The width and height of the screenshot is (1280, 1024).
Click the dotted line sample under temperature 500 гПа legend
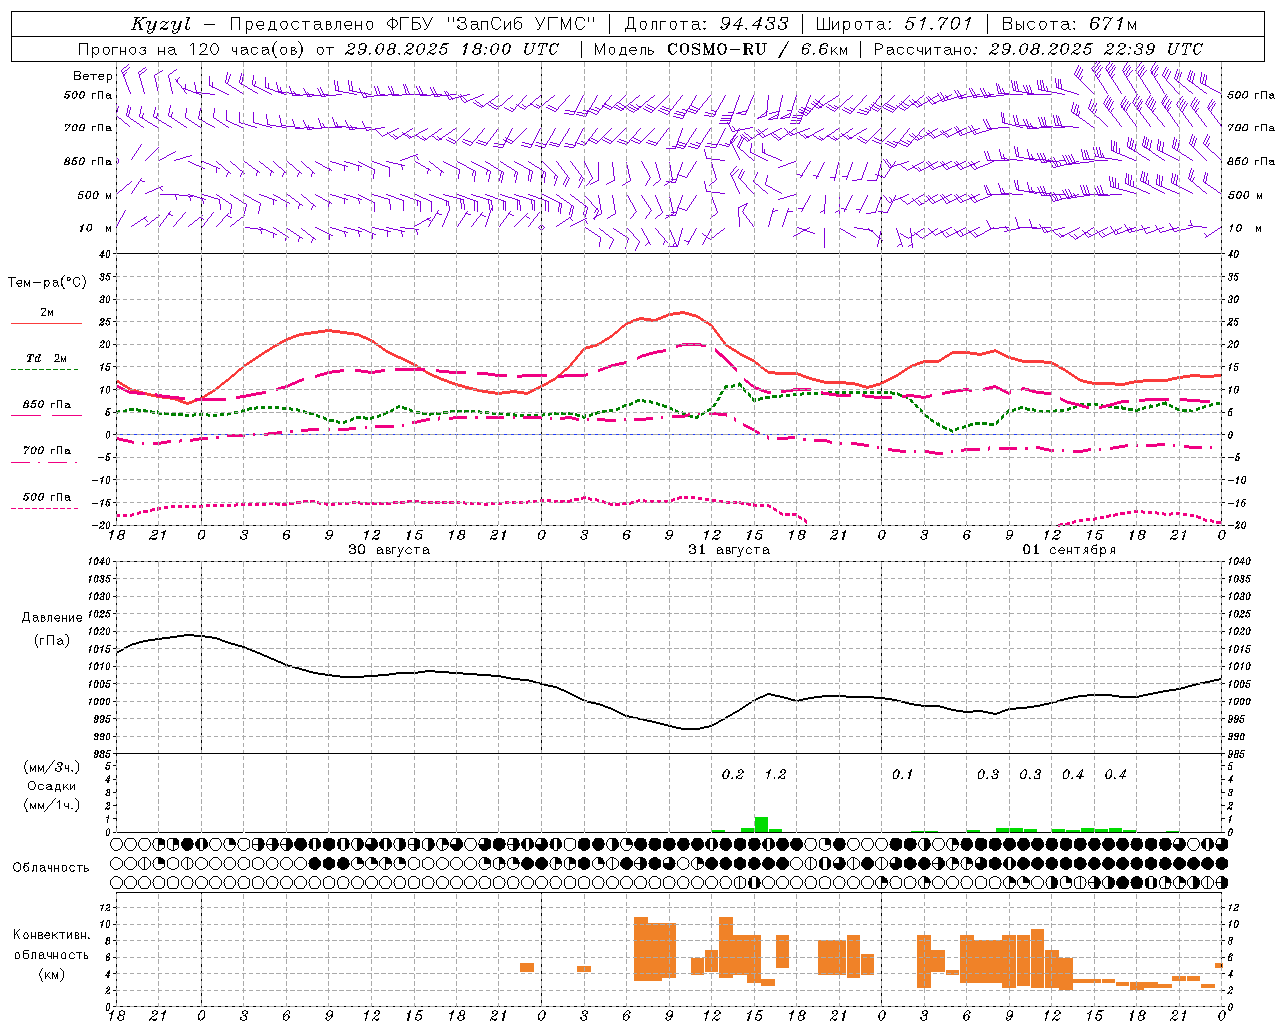pyautogui.click(x=45, y=508)
